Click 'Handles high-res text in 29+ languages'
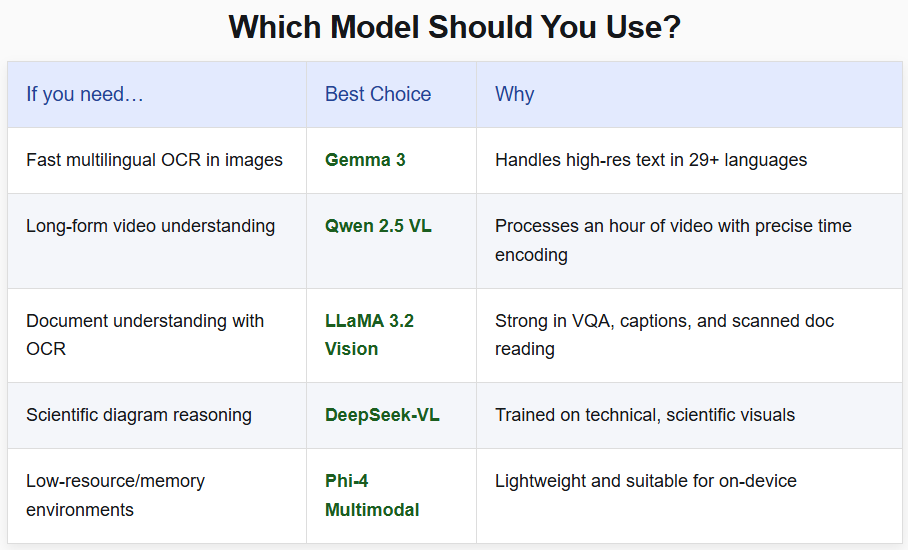 point(650,160)
